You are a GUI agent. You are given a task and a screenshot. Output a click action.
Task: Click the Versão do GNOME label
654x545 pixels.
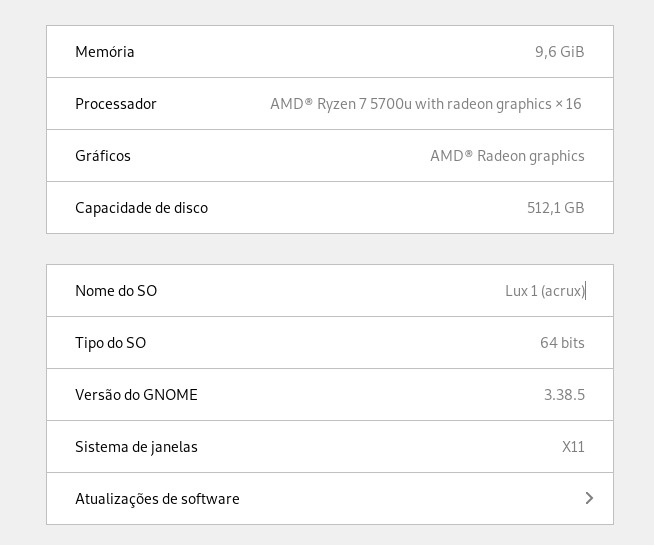(x=136, y=394)
